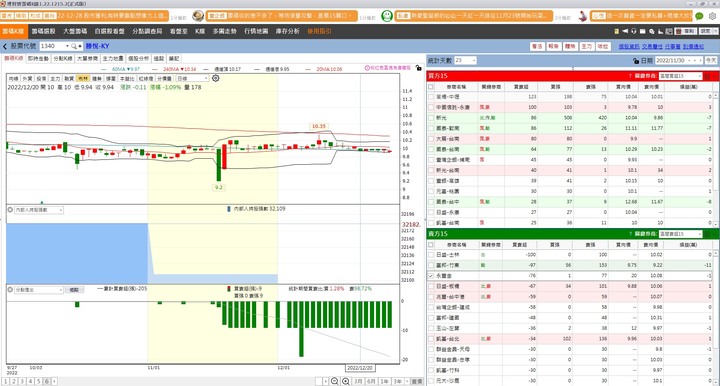Open 大盤籌碼 in main menu

pos(75,31)
